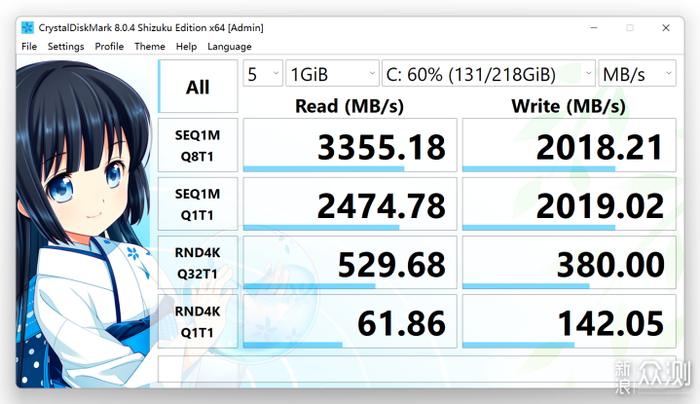The width and height of the screenshot is (700, 404).
Task: Select the 2474.78 read result
Action: click(x=350, y=204)
